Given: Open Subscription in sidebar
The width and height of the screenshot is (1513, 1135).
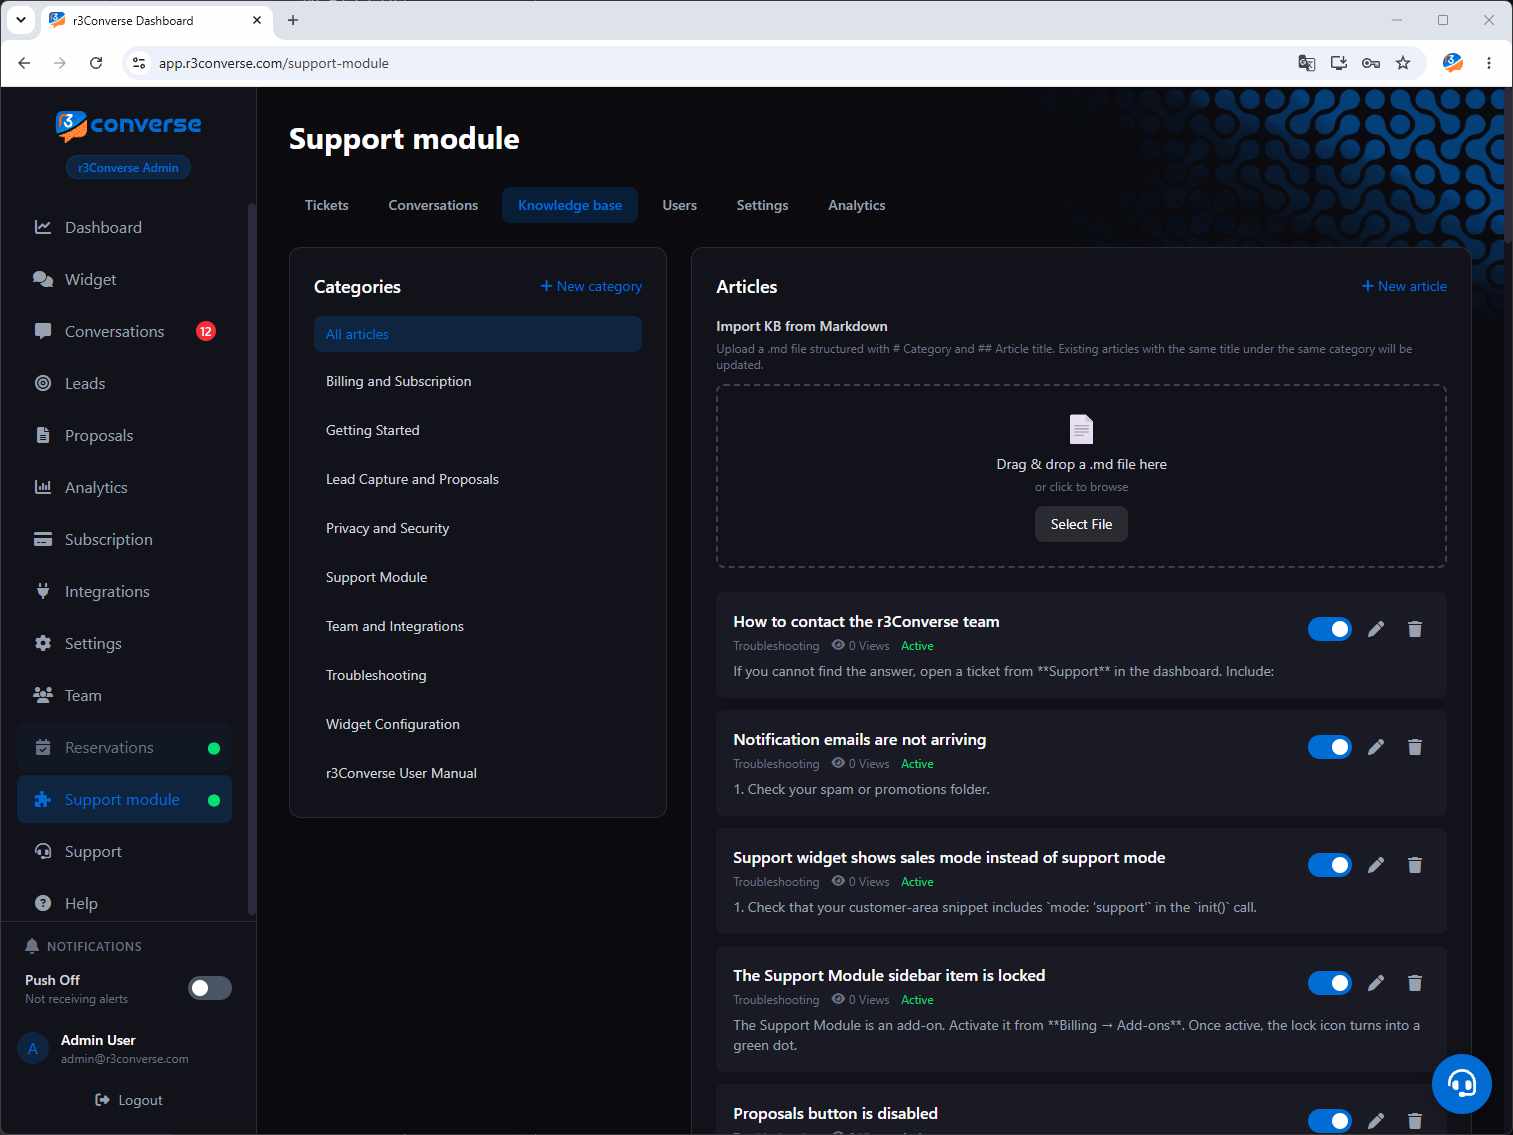Looking at the screenshot, I should click(124, 539).
